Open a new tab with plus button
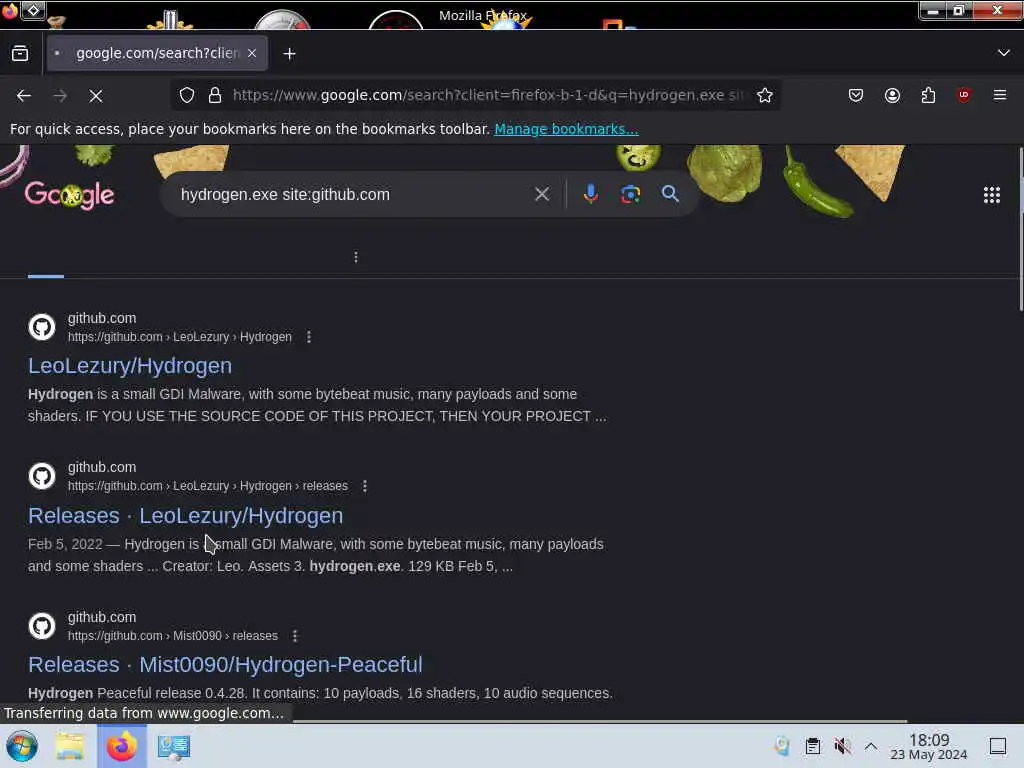 coord(289,54)
